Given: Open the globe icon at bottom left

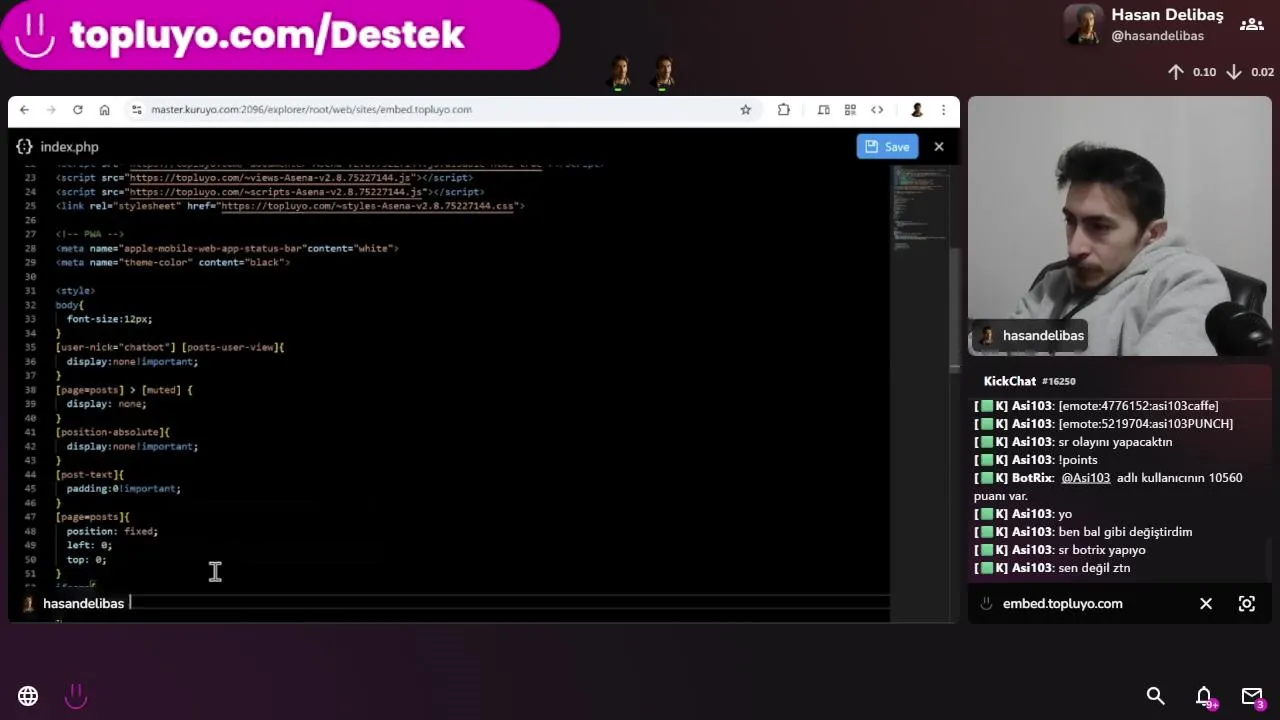Looking at the screenshot, I should coord(28,696).
